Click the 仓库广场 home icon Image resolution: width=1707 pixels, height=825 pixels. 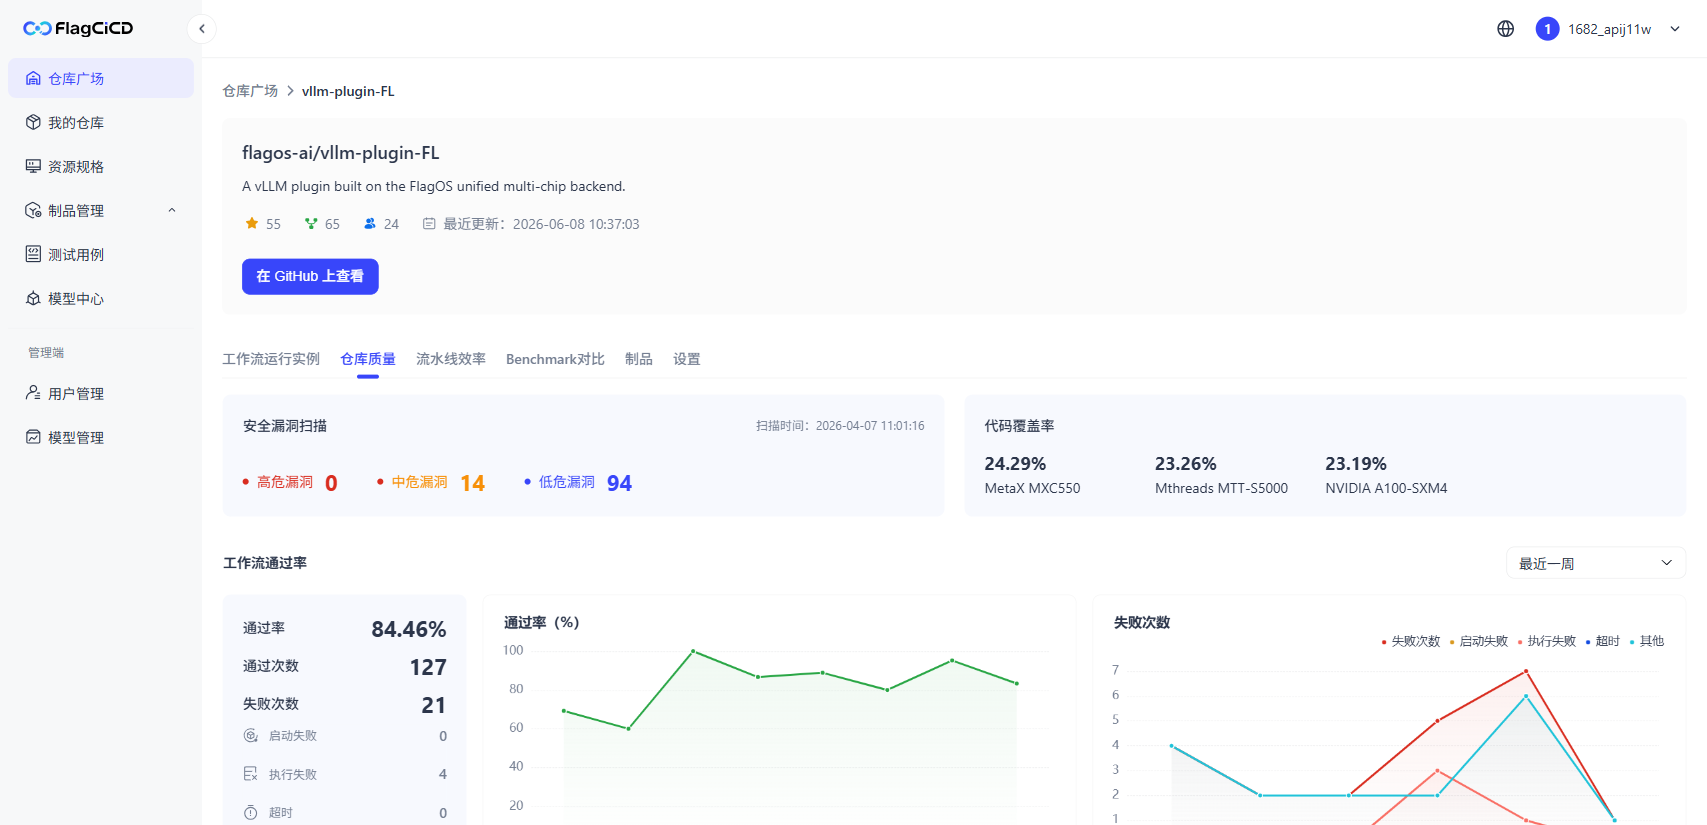coord(33,78)
